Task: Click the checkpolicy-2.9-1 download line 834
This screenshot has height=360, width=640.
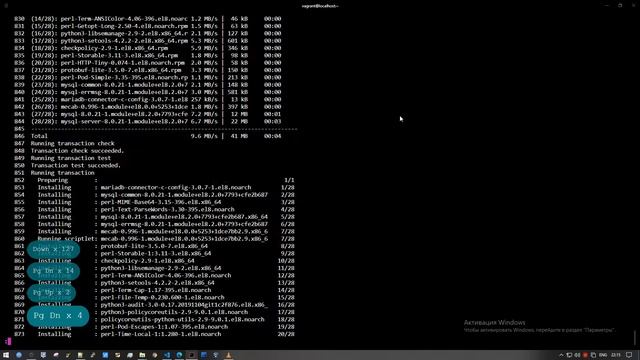Action: (x=156, y=48)
